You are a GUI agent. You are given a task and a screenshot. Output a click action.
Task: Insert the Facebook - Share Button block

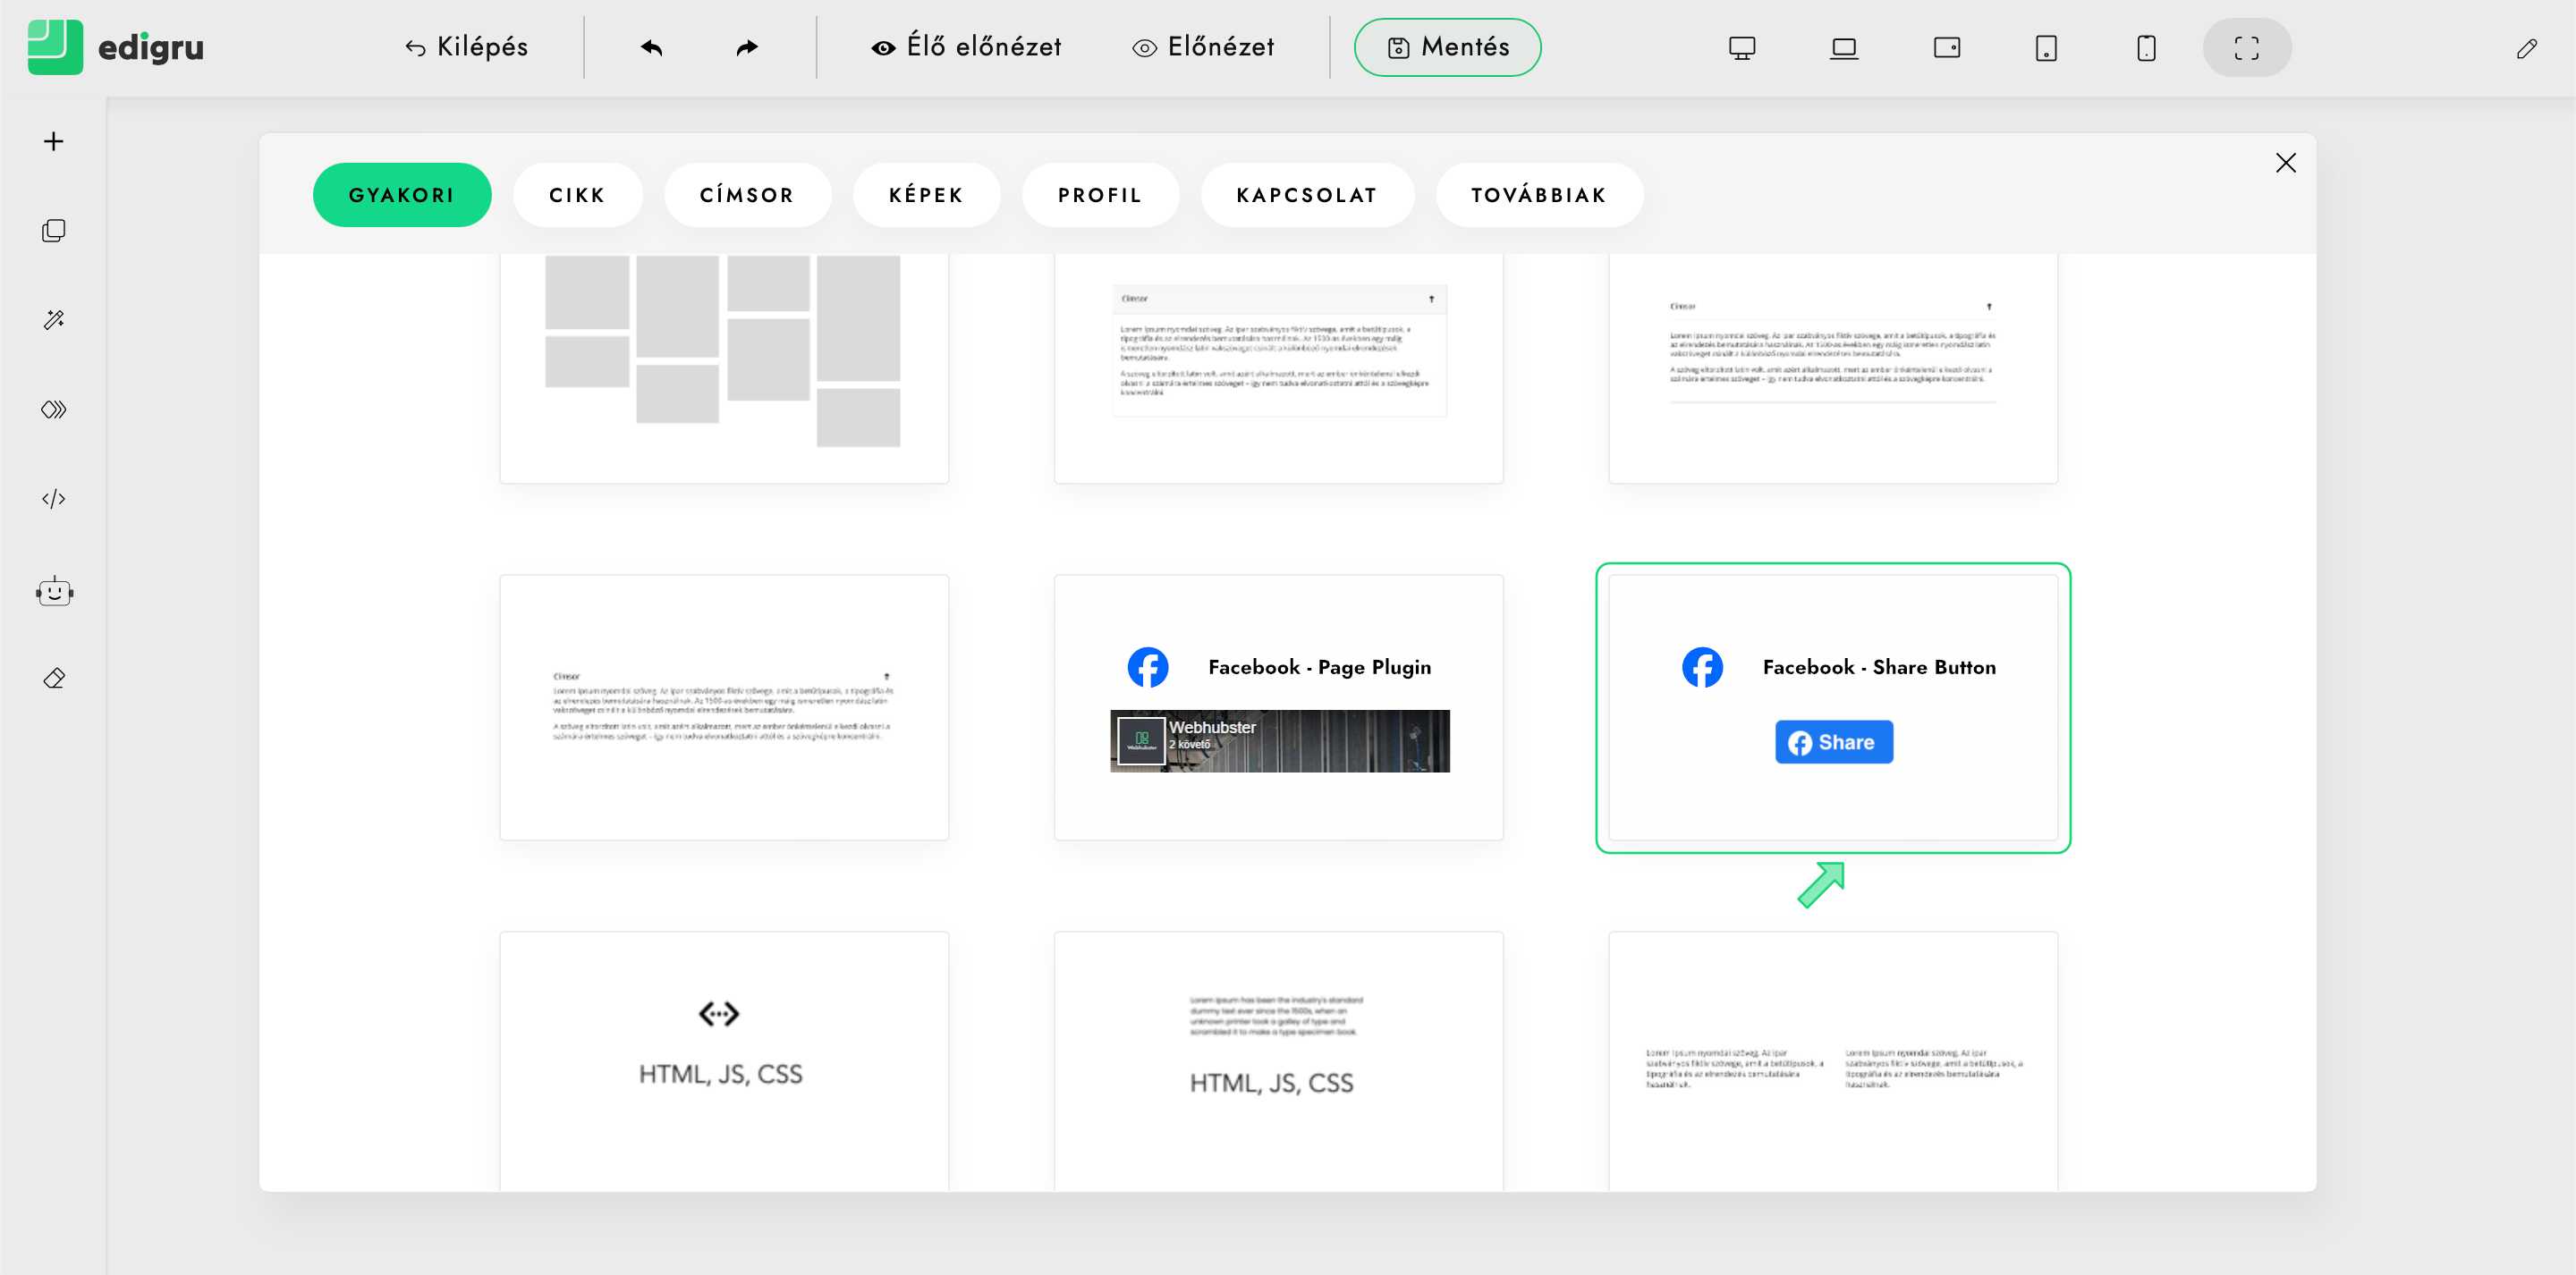point(1832,707)
